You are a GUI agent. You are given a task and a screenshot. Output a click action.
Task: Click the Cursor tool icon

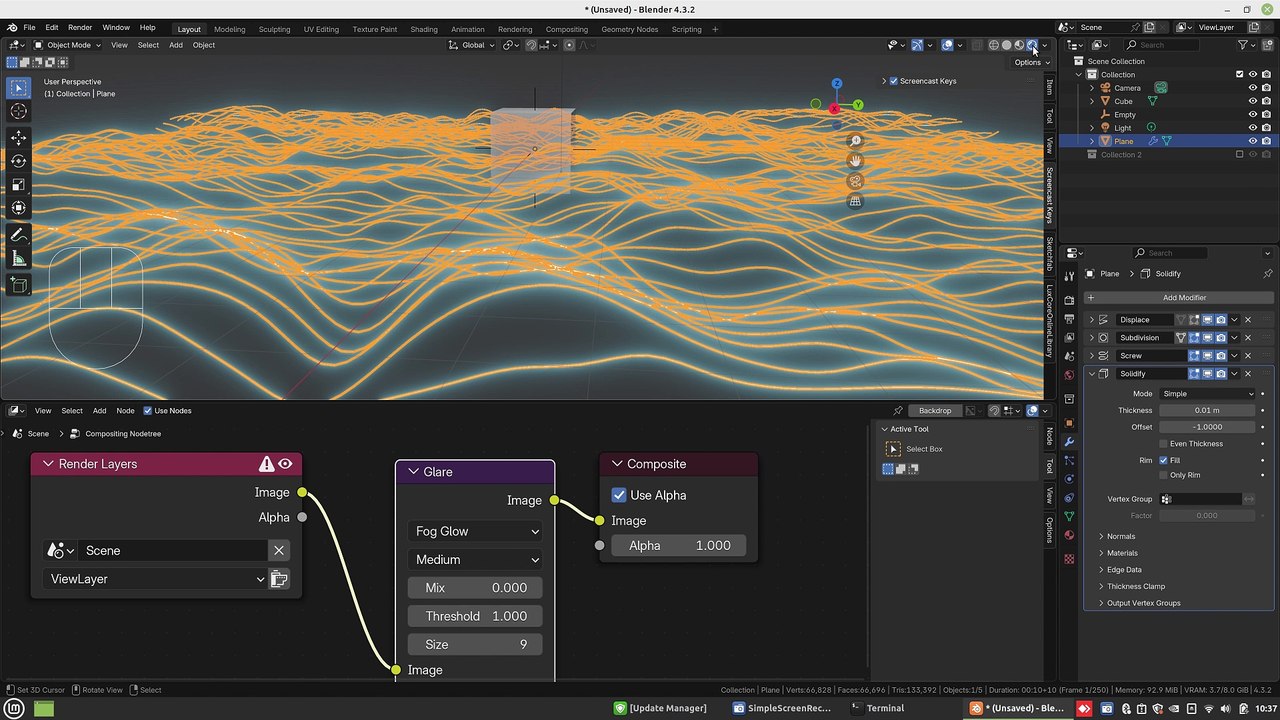pyautogui.click(x=18, y=112)
